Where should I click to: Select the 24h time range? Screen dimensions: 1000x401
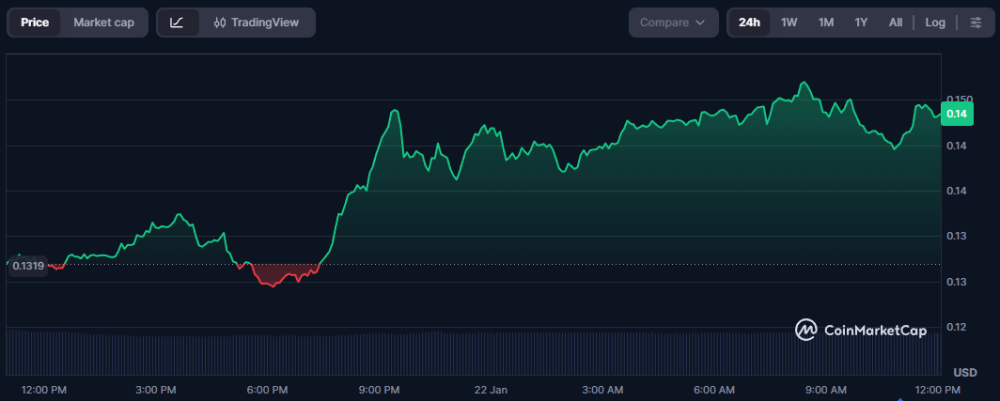click(x=749, y=22)
